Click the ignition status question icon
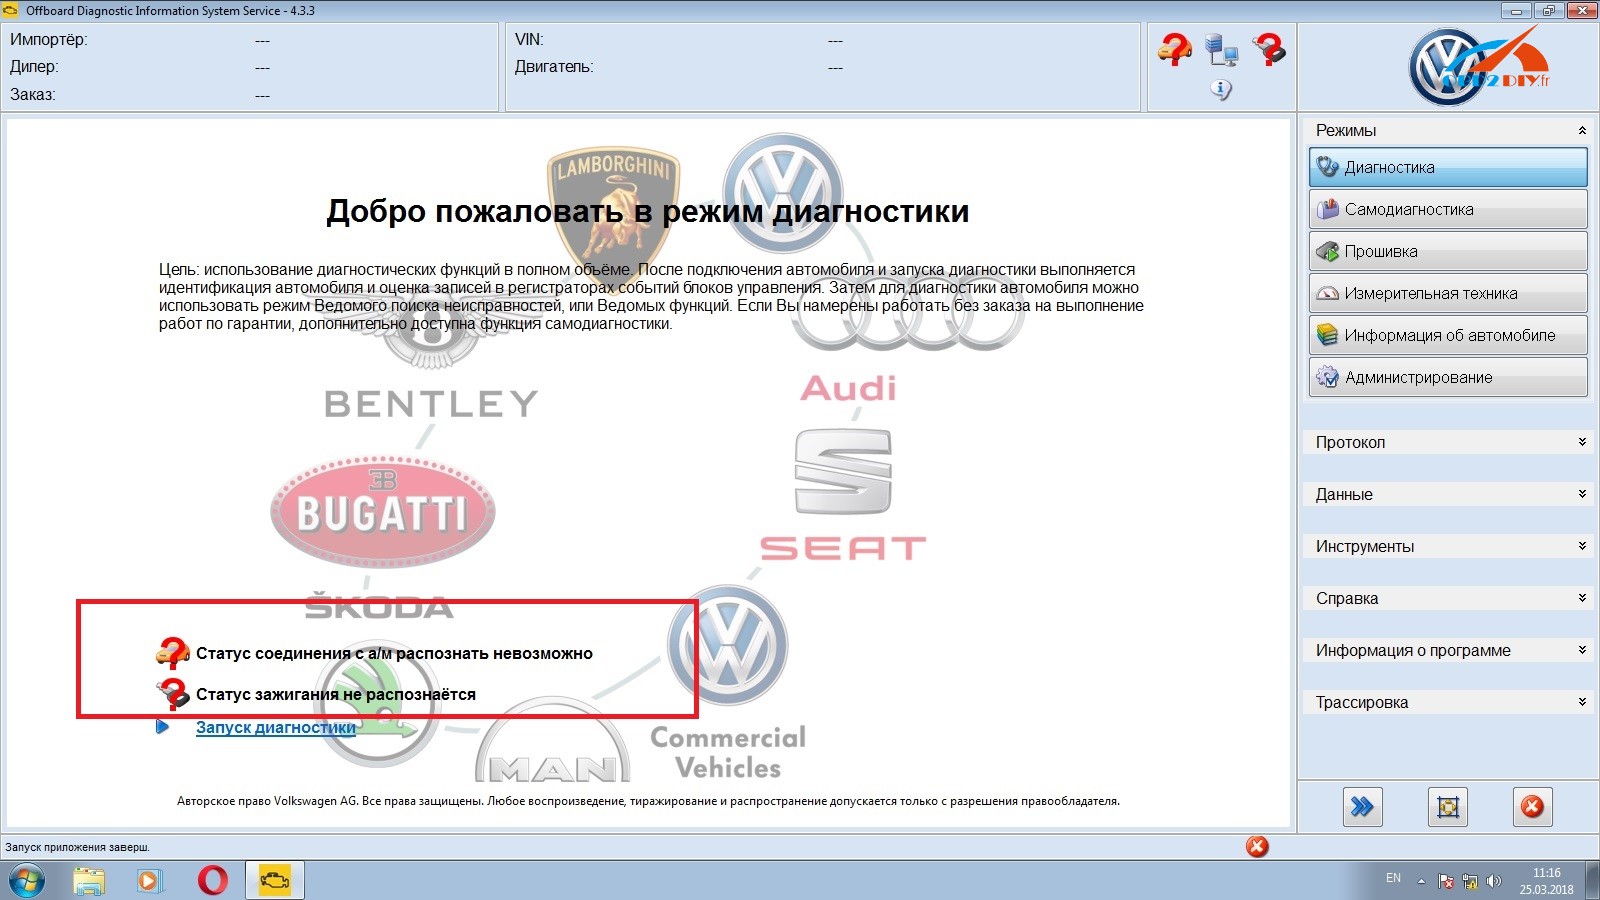 click(x=172, y=693)
